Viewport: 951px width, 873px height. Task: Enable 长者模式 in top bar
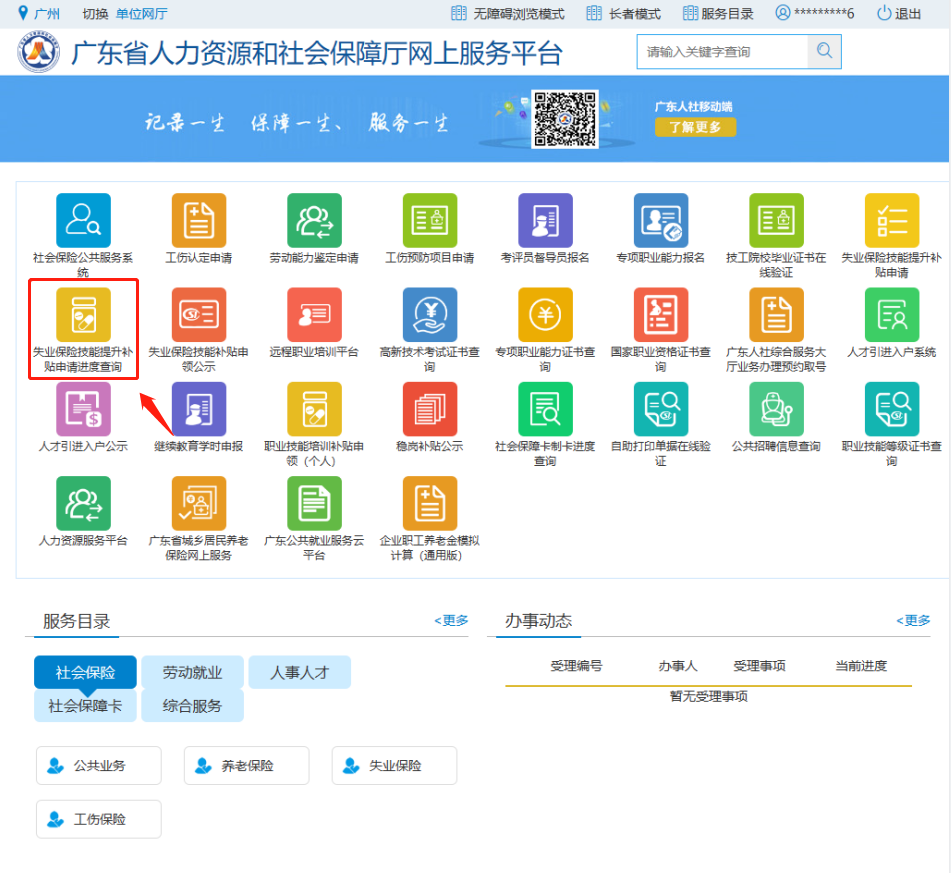coord(624,14)
